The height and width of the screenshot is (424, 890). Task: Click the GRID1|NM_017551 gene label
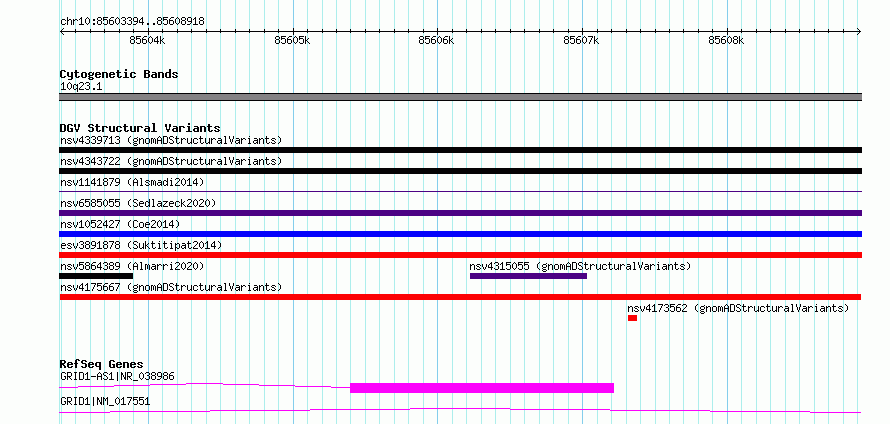105,401
